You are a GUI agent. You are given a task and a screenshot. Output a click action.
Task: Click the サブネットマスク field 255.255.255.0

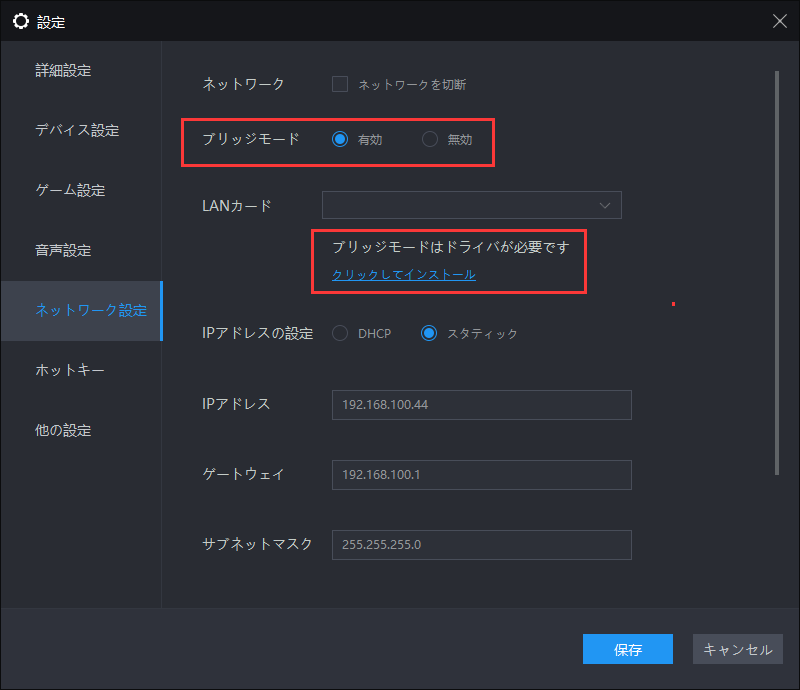[482, 545]
